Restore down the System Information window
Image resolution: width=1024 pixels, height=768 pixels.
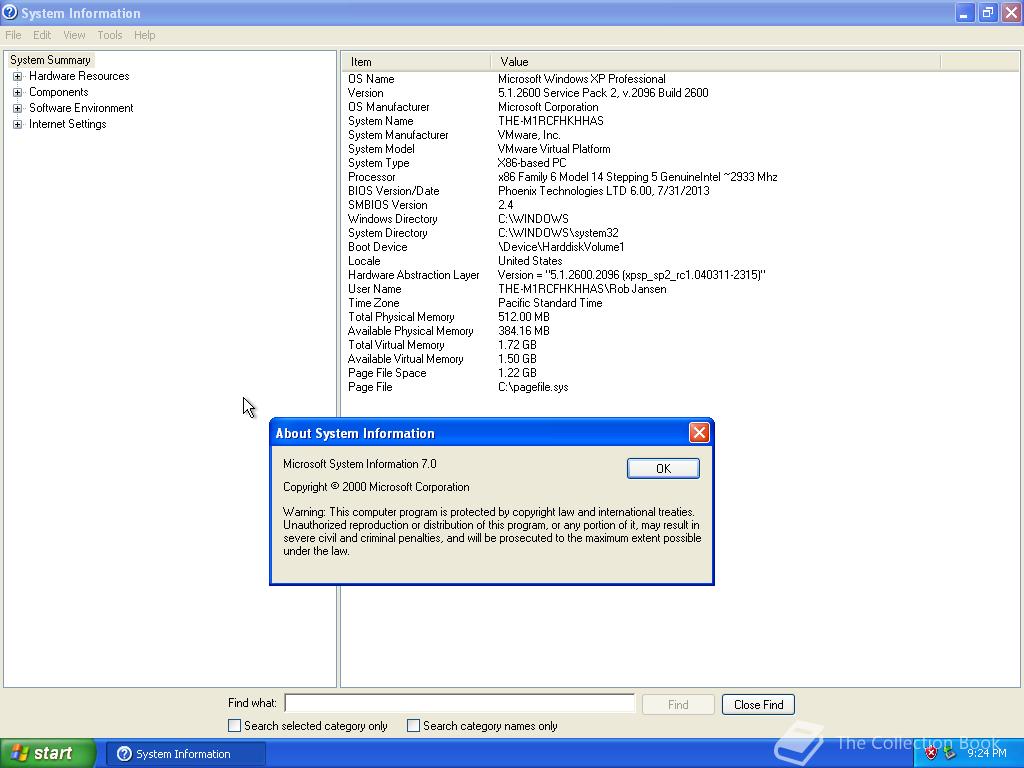click(988, 12)
